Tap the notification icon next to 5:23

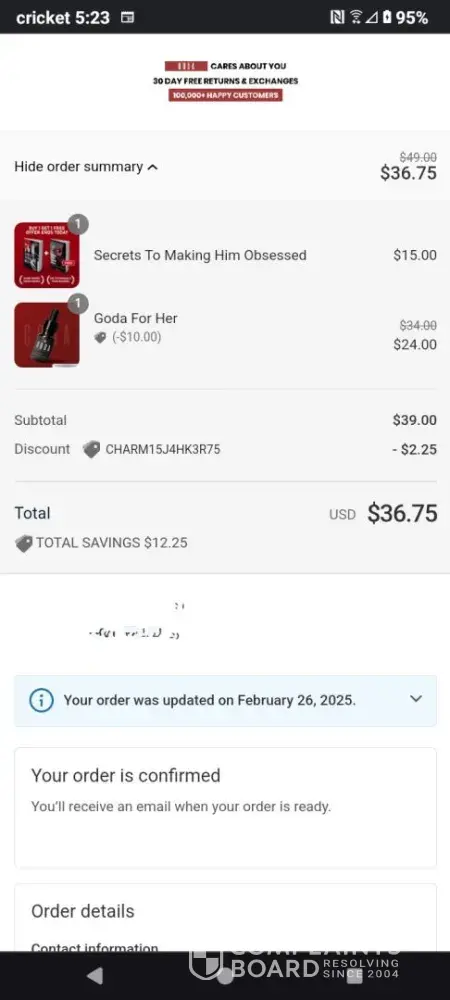tap(127, 18)
